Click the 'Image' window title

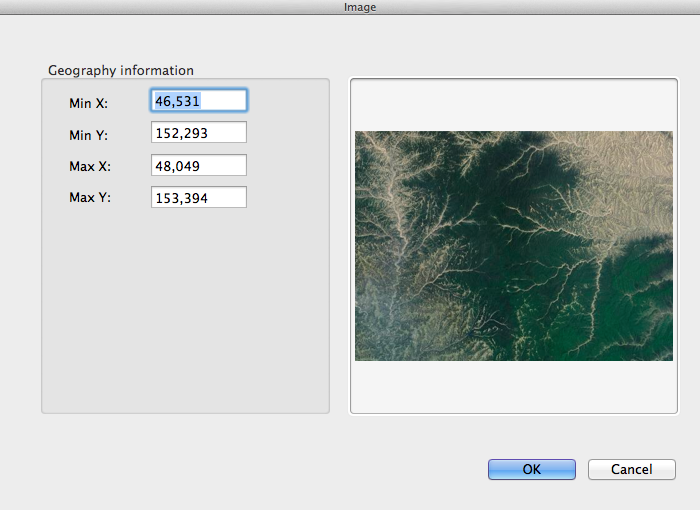click(360, 7)
